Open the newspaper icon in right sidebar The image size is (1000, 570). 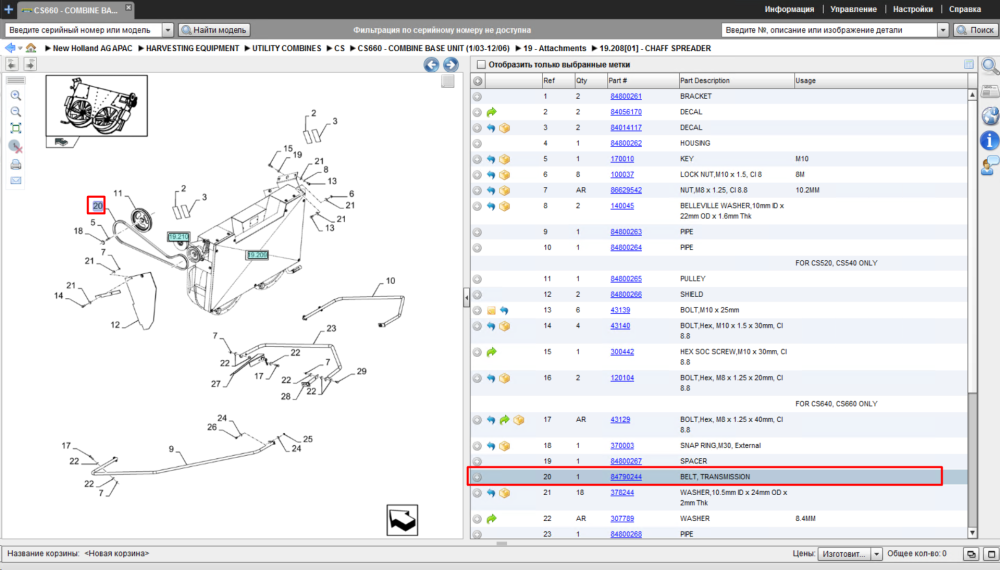pos(990,91)
